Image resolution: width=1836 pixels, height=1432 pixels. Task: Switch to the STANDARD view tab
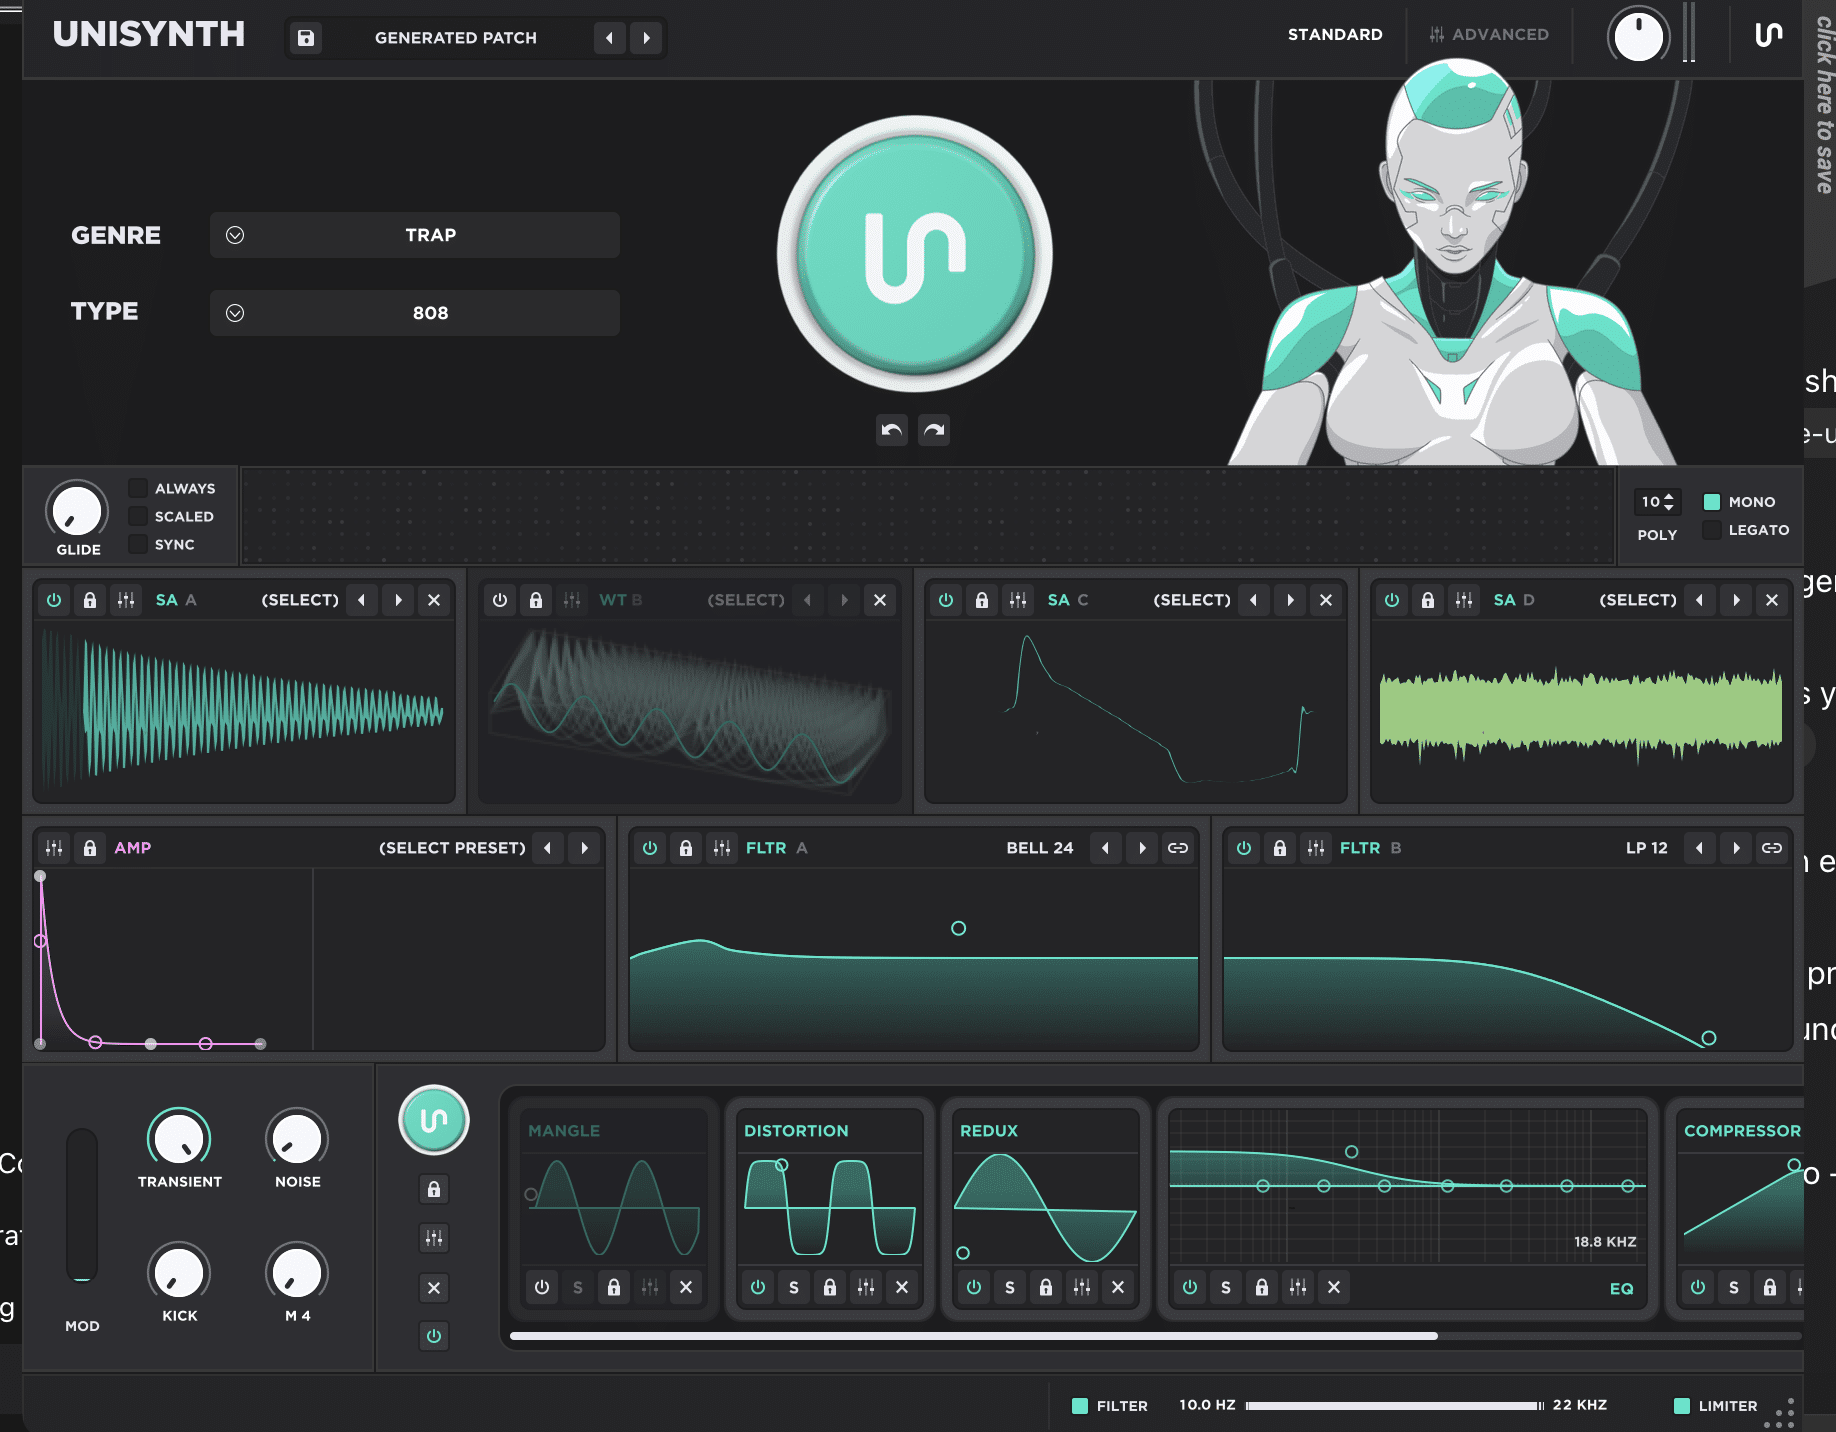(x=1335, y=35)
